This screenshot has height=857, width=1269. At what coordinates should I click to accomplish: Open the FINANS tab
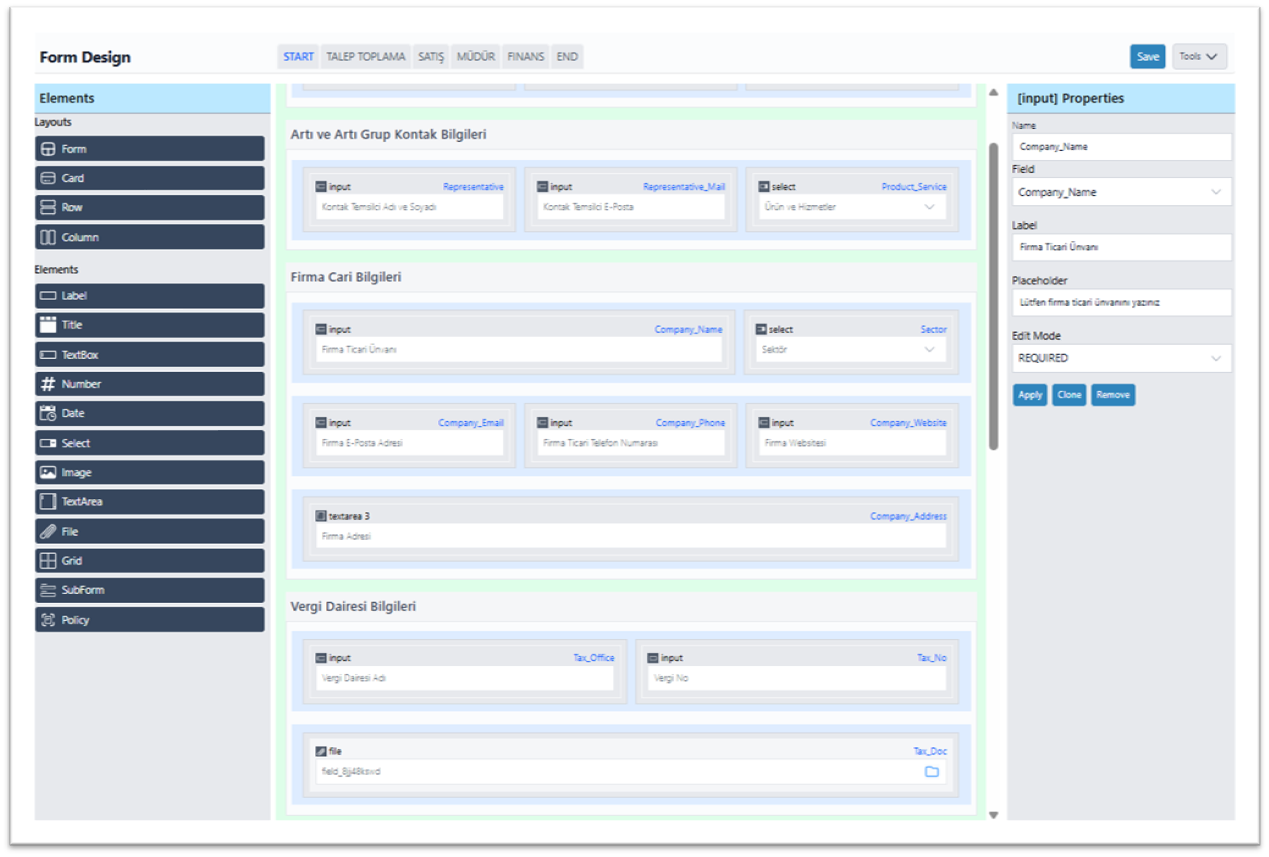click(x=525, y=57)
